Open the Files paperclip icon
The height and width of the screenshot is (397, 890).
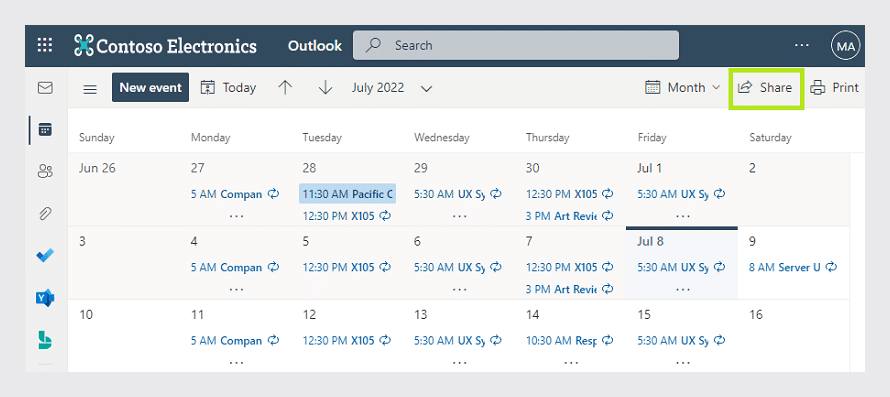(45, 214)
